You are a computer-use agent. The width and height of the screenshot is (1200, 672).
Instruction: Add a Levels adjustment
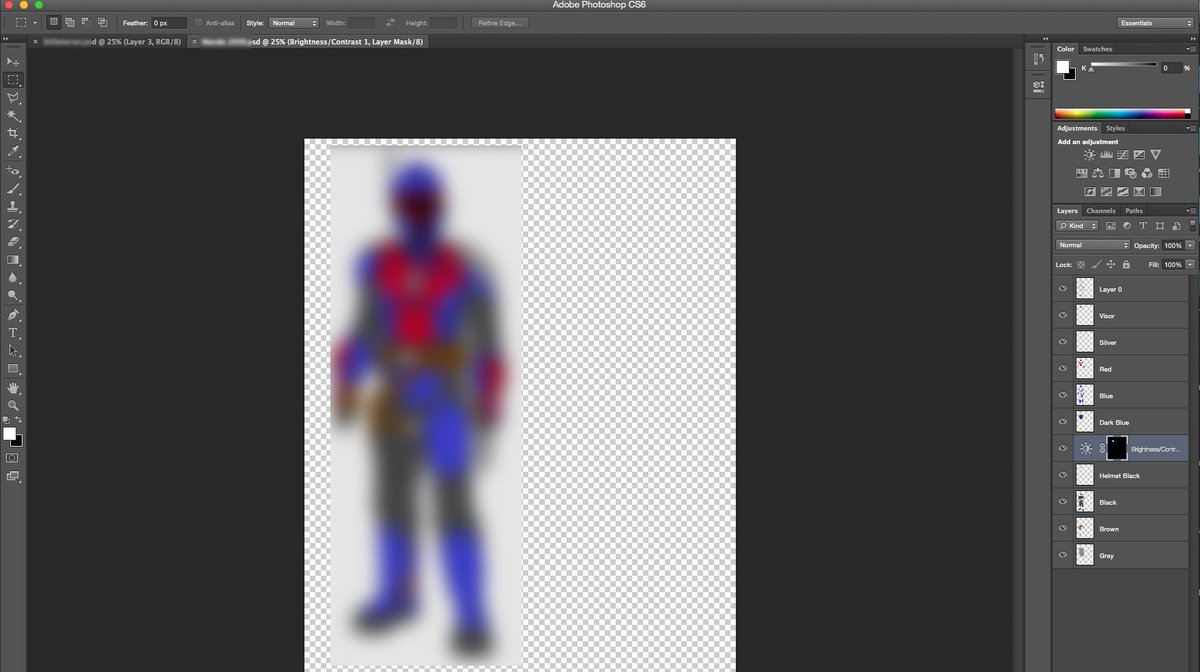click(x=1106, y=155)
